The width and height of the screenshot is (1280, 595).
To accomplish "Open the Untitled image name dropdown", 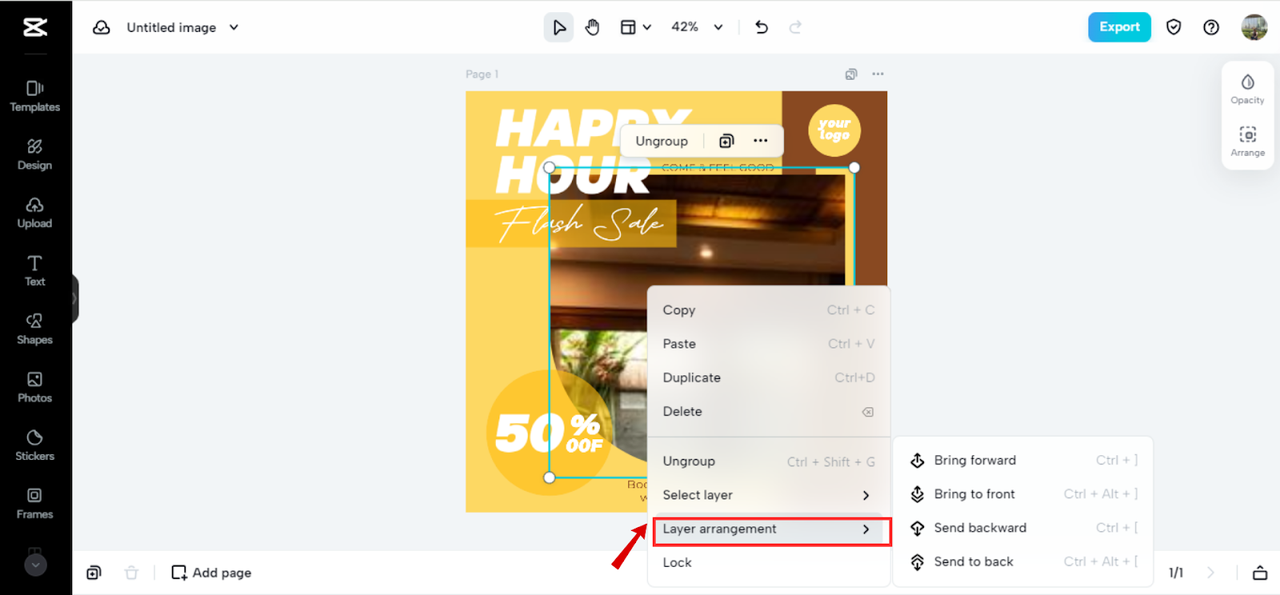I will coord(183,28).
